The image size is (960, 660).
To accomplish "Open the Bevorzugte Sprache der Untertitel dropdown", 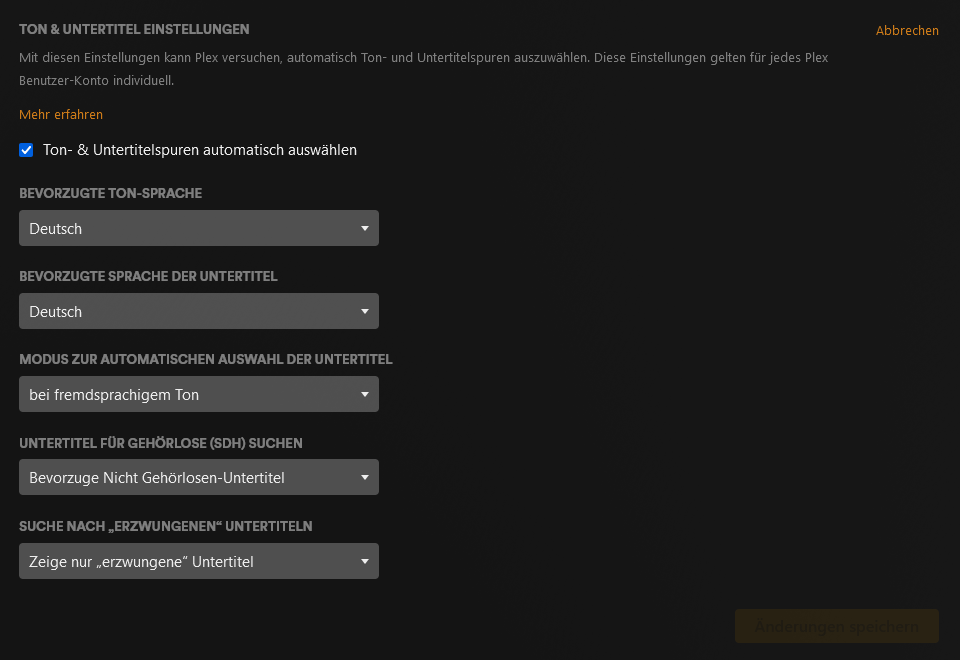I will (198, 311).
